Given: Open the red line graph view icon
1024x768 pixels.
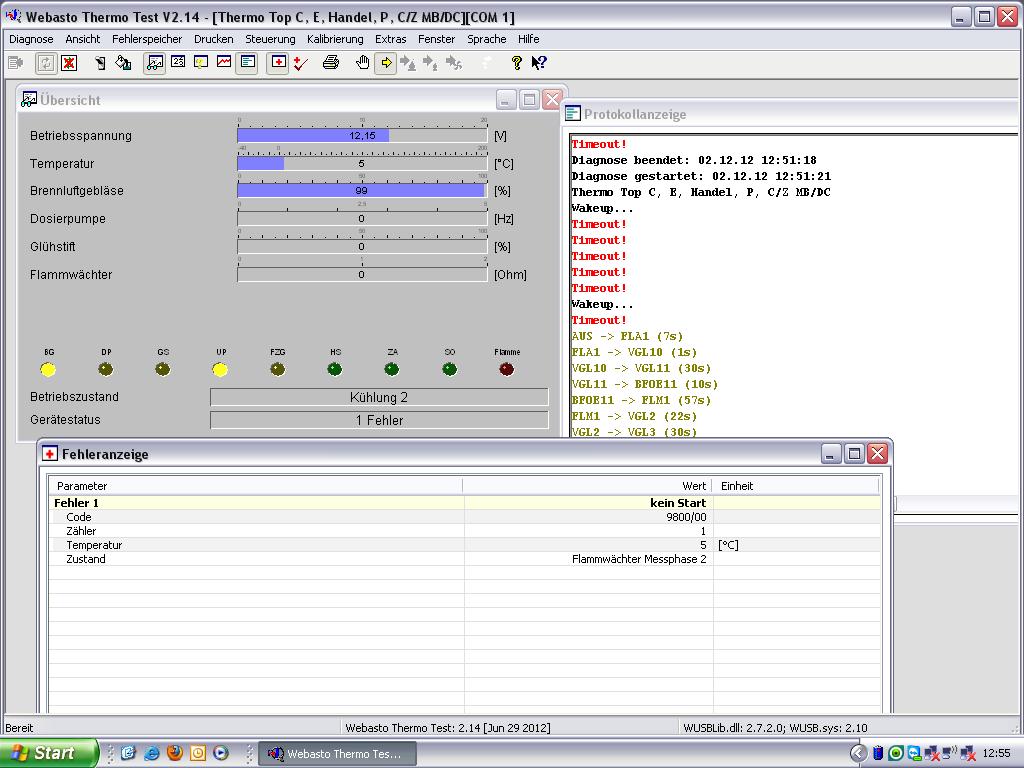Looking at the screenshot, I should (224, 62).
